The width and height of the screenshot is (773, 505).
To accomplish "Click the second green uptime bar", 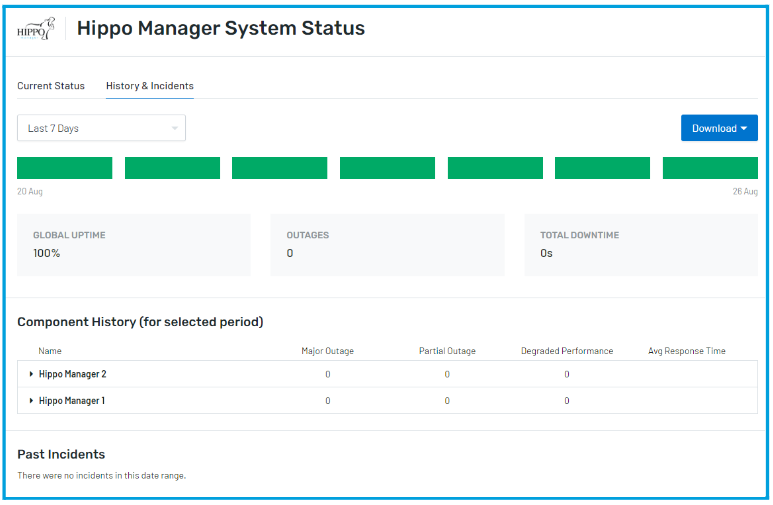I will (x=173, y=168).
